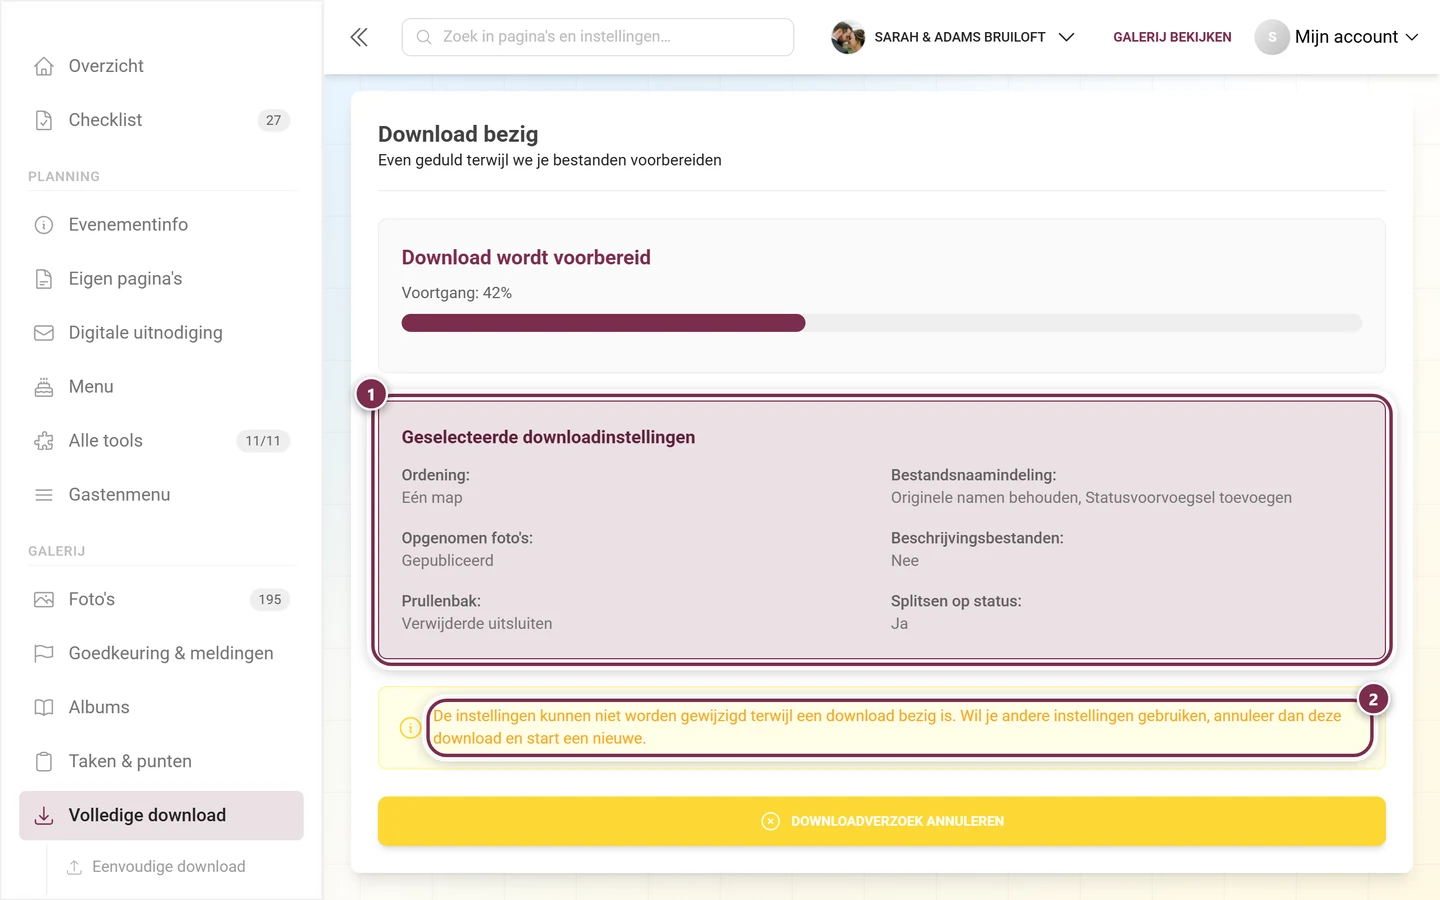Screen dimensions: 1440x900
Task: Click the 195 badge next to Foto's
Action: pos(270,600)
